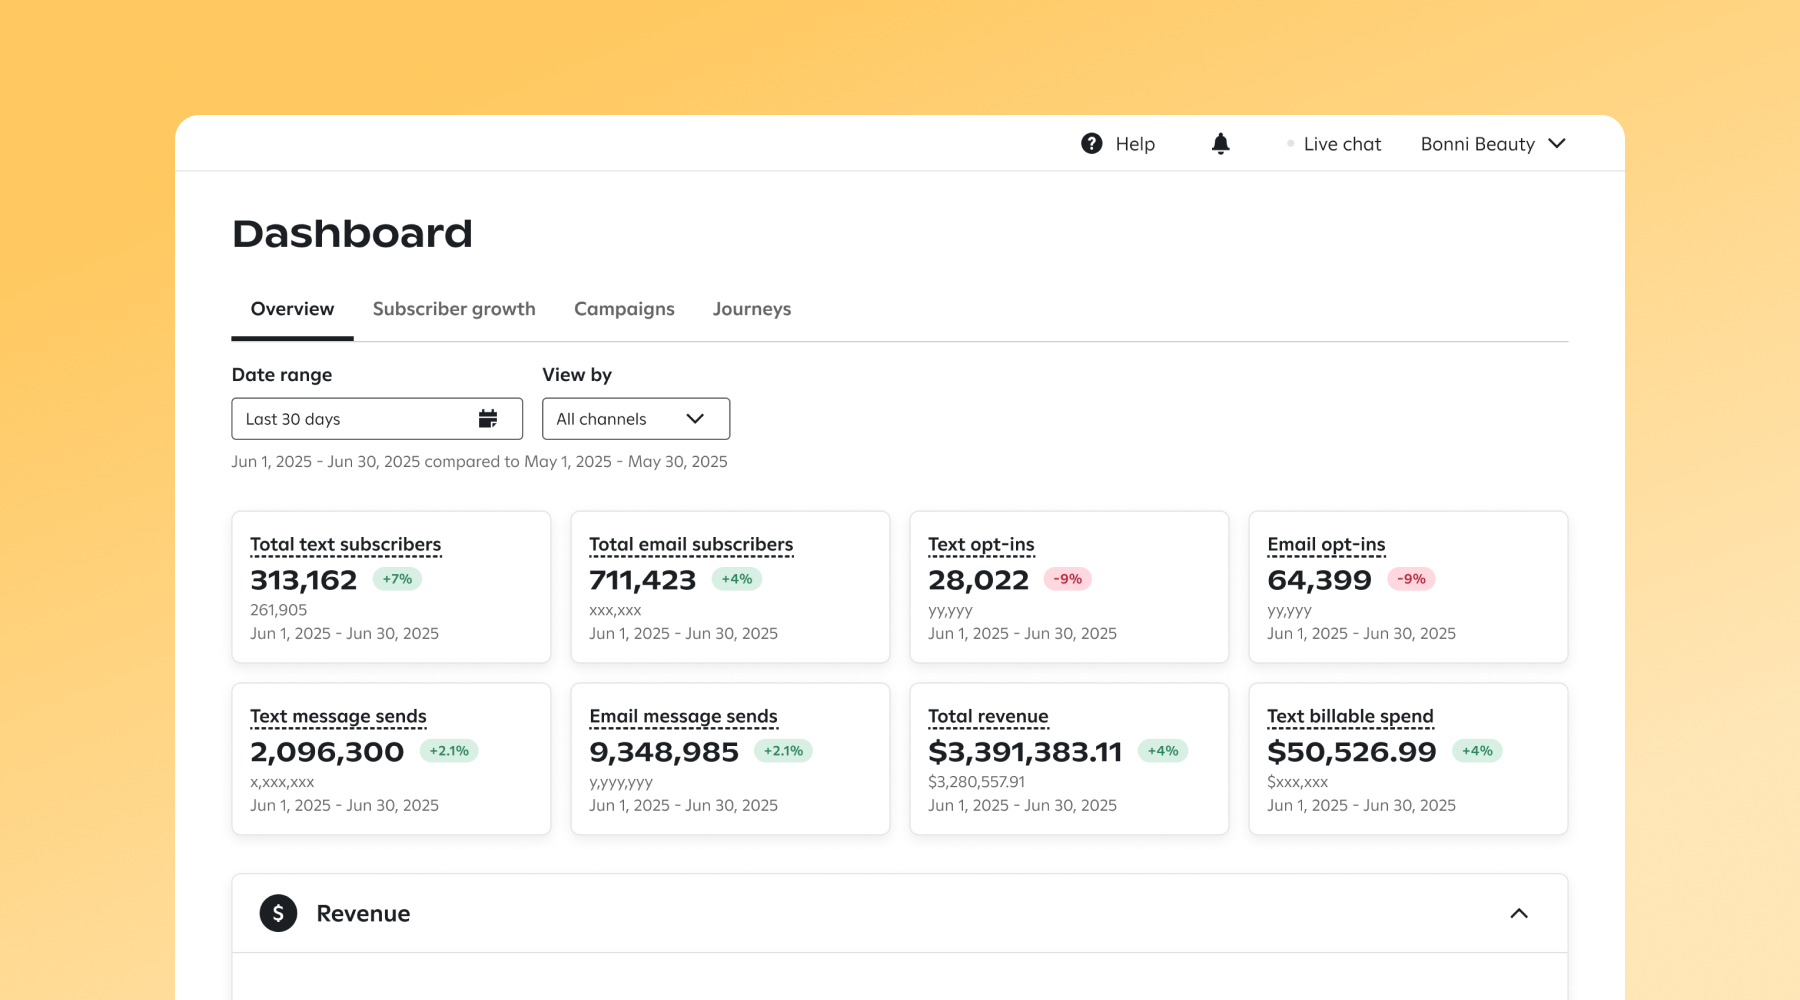
Task: Open the Campaigns tab
Action: [623, 309]
